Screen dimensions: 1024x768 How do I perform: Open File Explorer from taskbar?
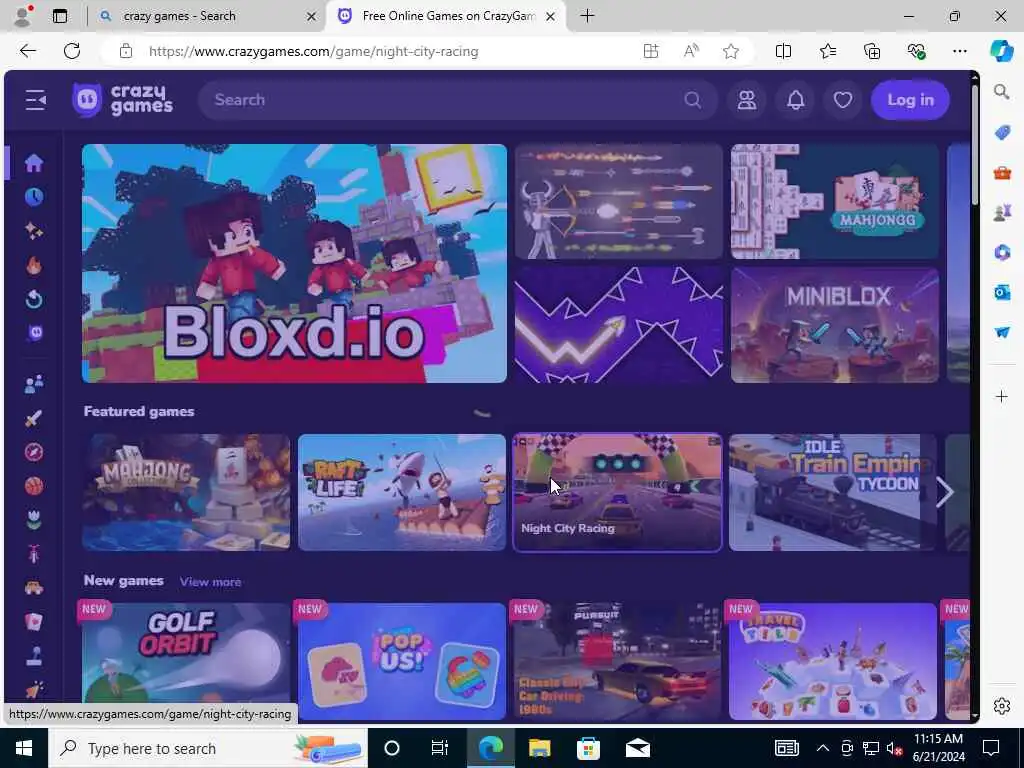(x=539, y=748)
